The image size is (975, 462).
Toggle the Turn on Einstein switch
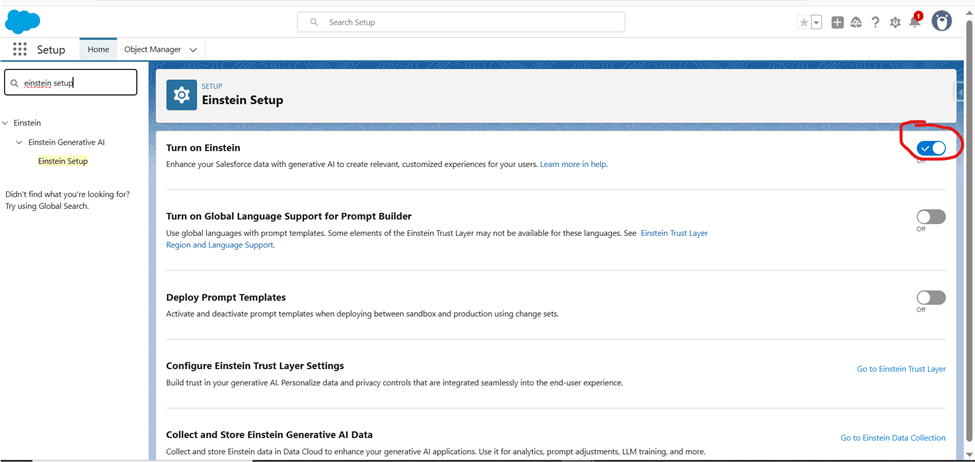(x=931, y=148)
